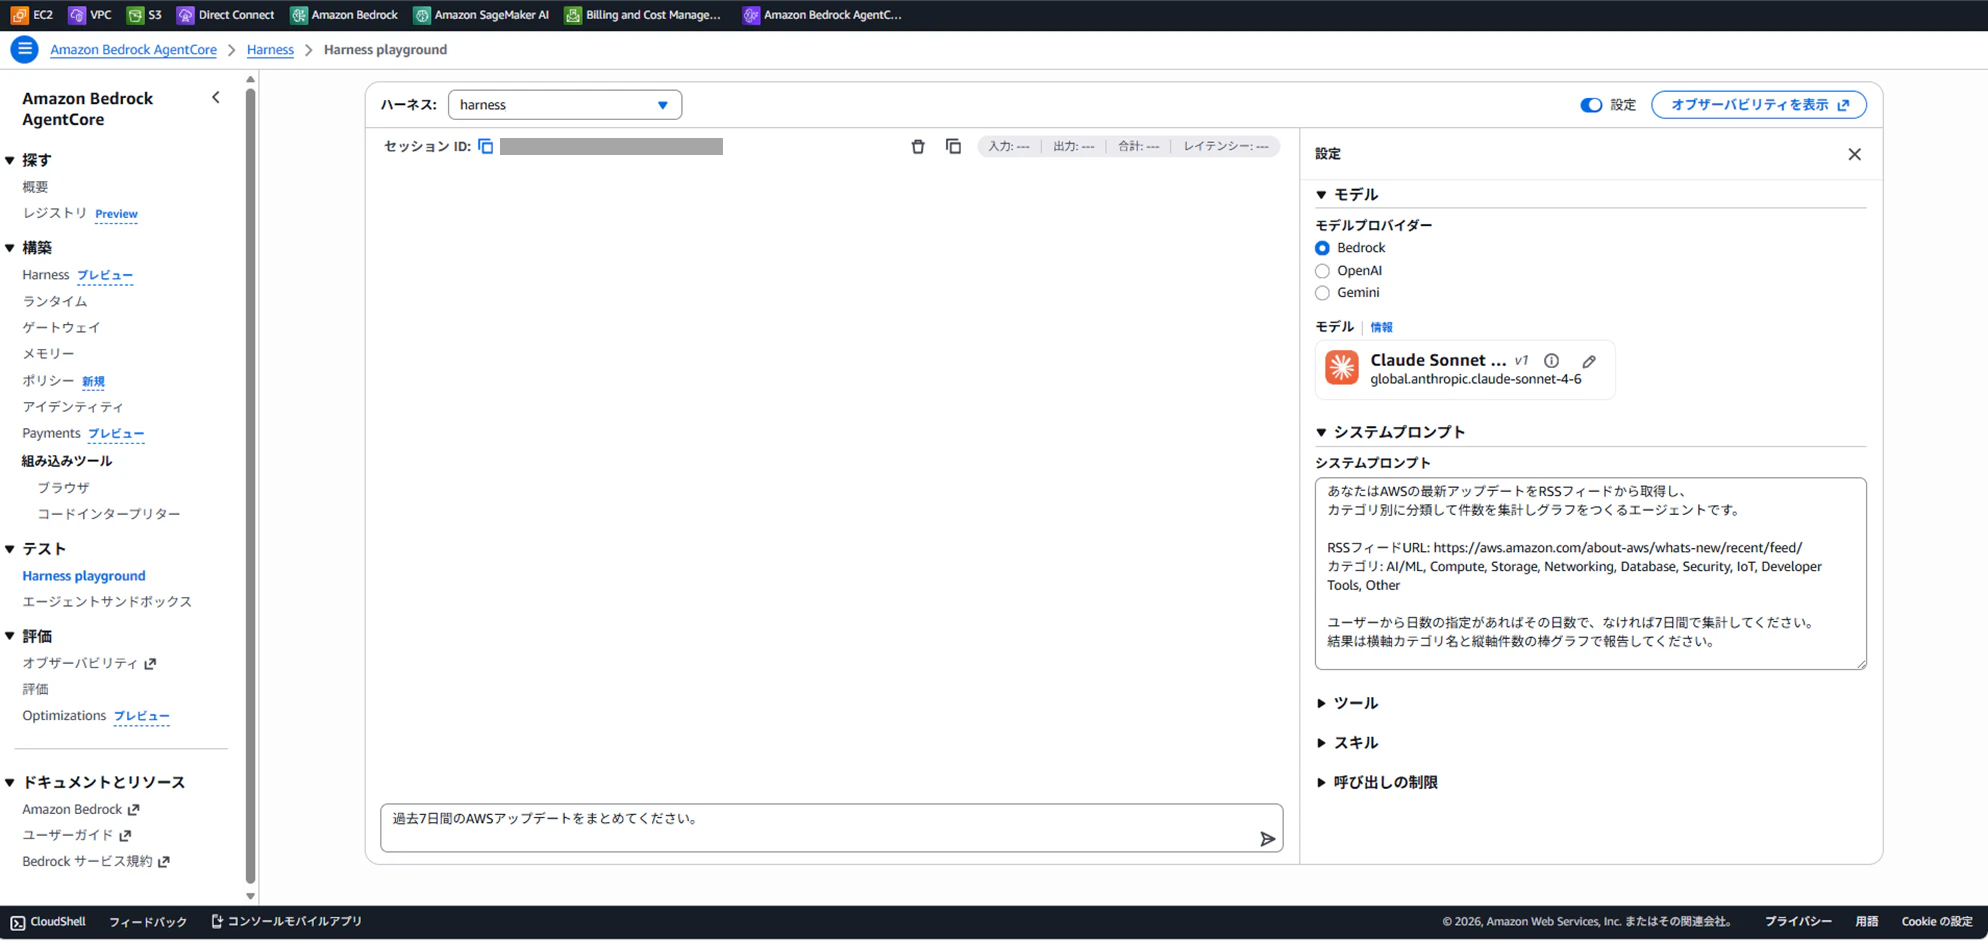Open プライバシー link in the footer
Viewport: 1988px width, 941px height.
coord(1798,922)
